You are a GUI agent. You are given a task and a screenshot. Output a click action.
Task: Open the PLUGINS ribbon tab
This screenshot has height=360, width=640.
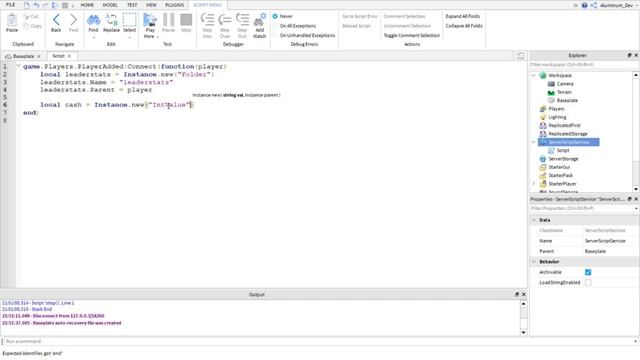174,5
